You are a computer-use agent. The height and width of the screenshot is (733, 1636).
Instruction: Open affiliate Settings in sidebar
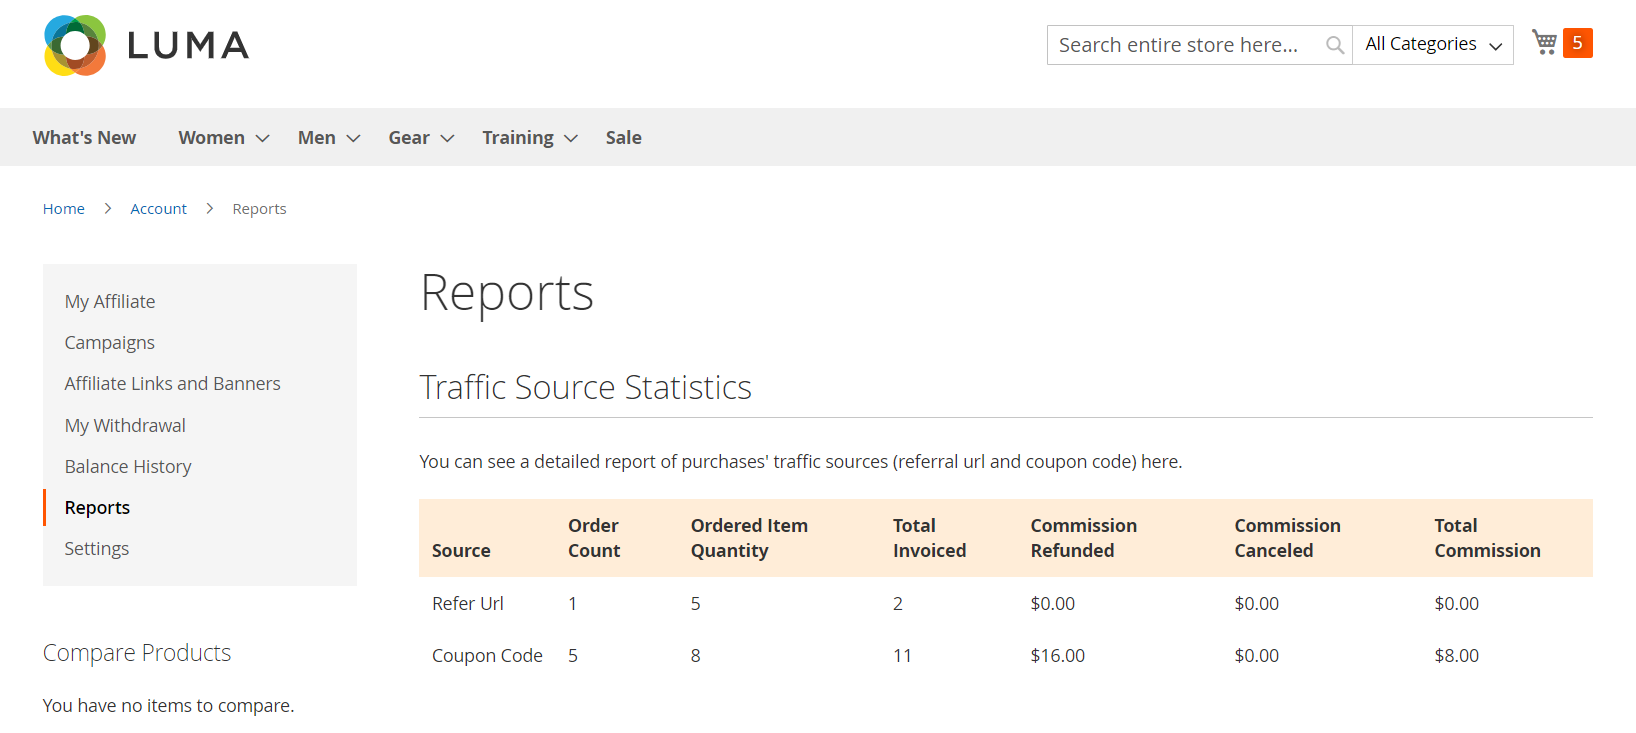tap(97, 549)
